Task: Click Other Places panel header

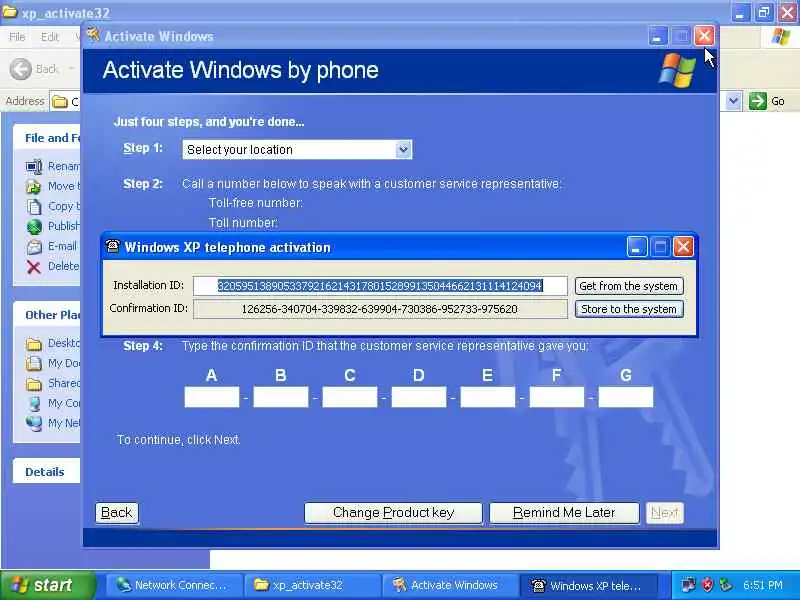Action: (47, 315)
